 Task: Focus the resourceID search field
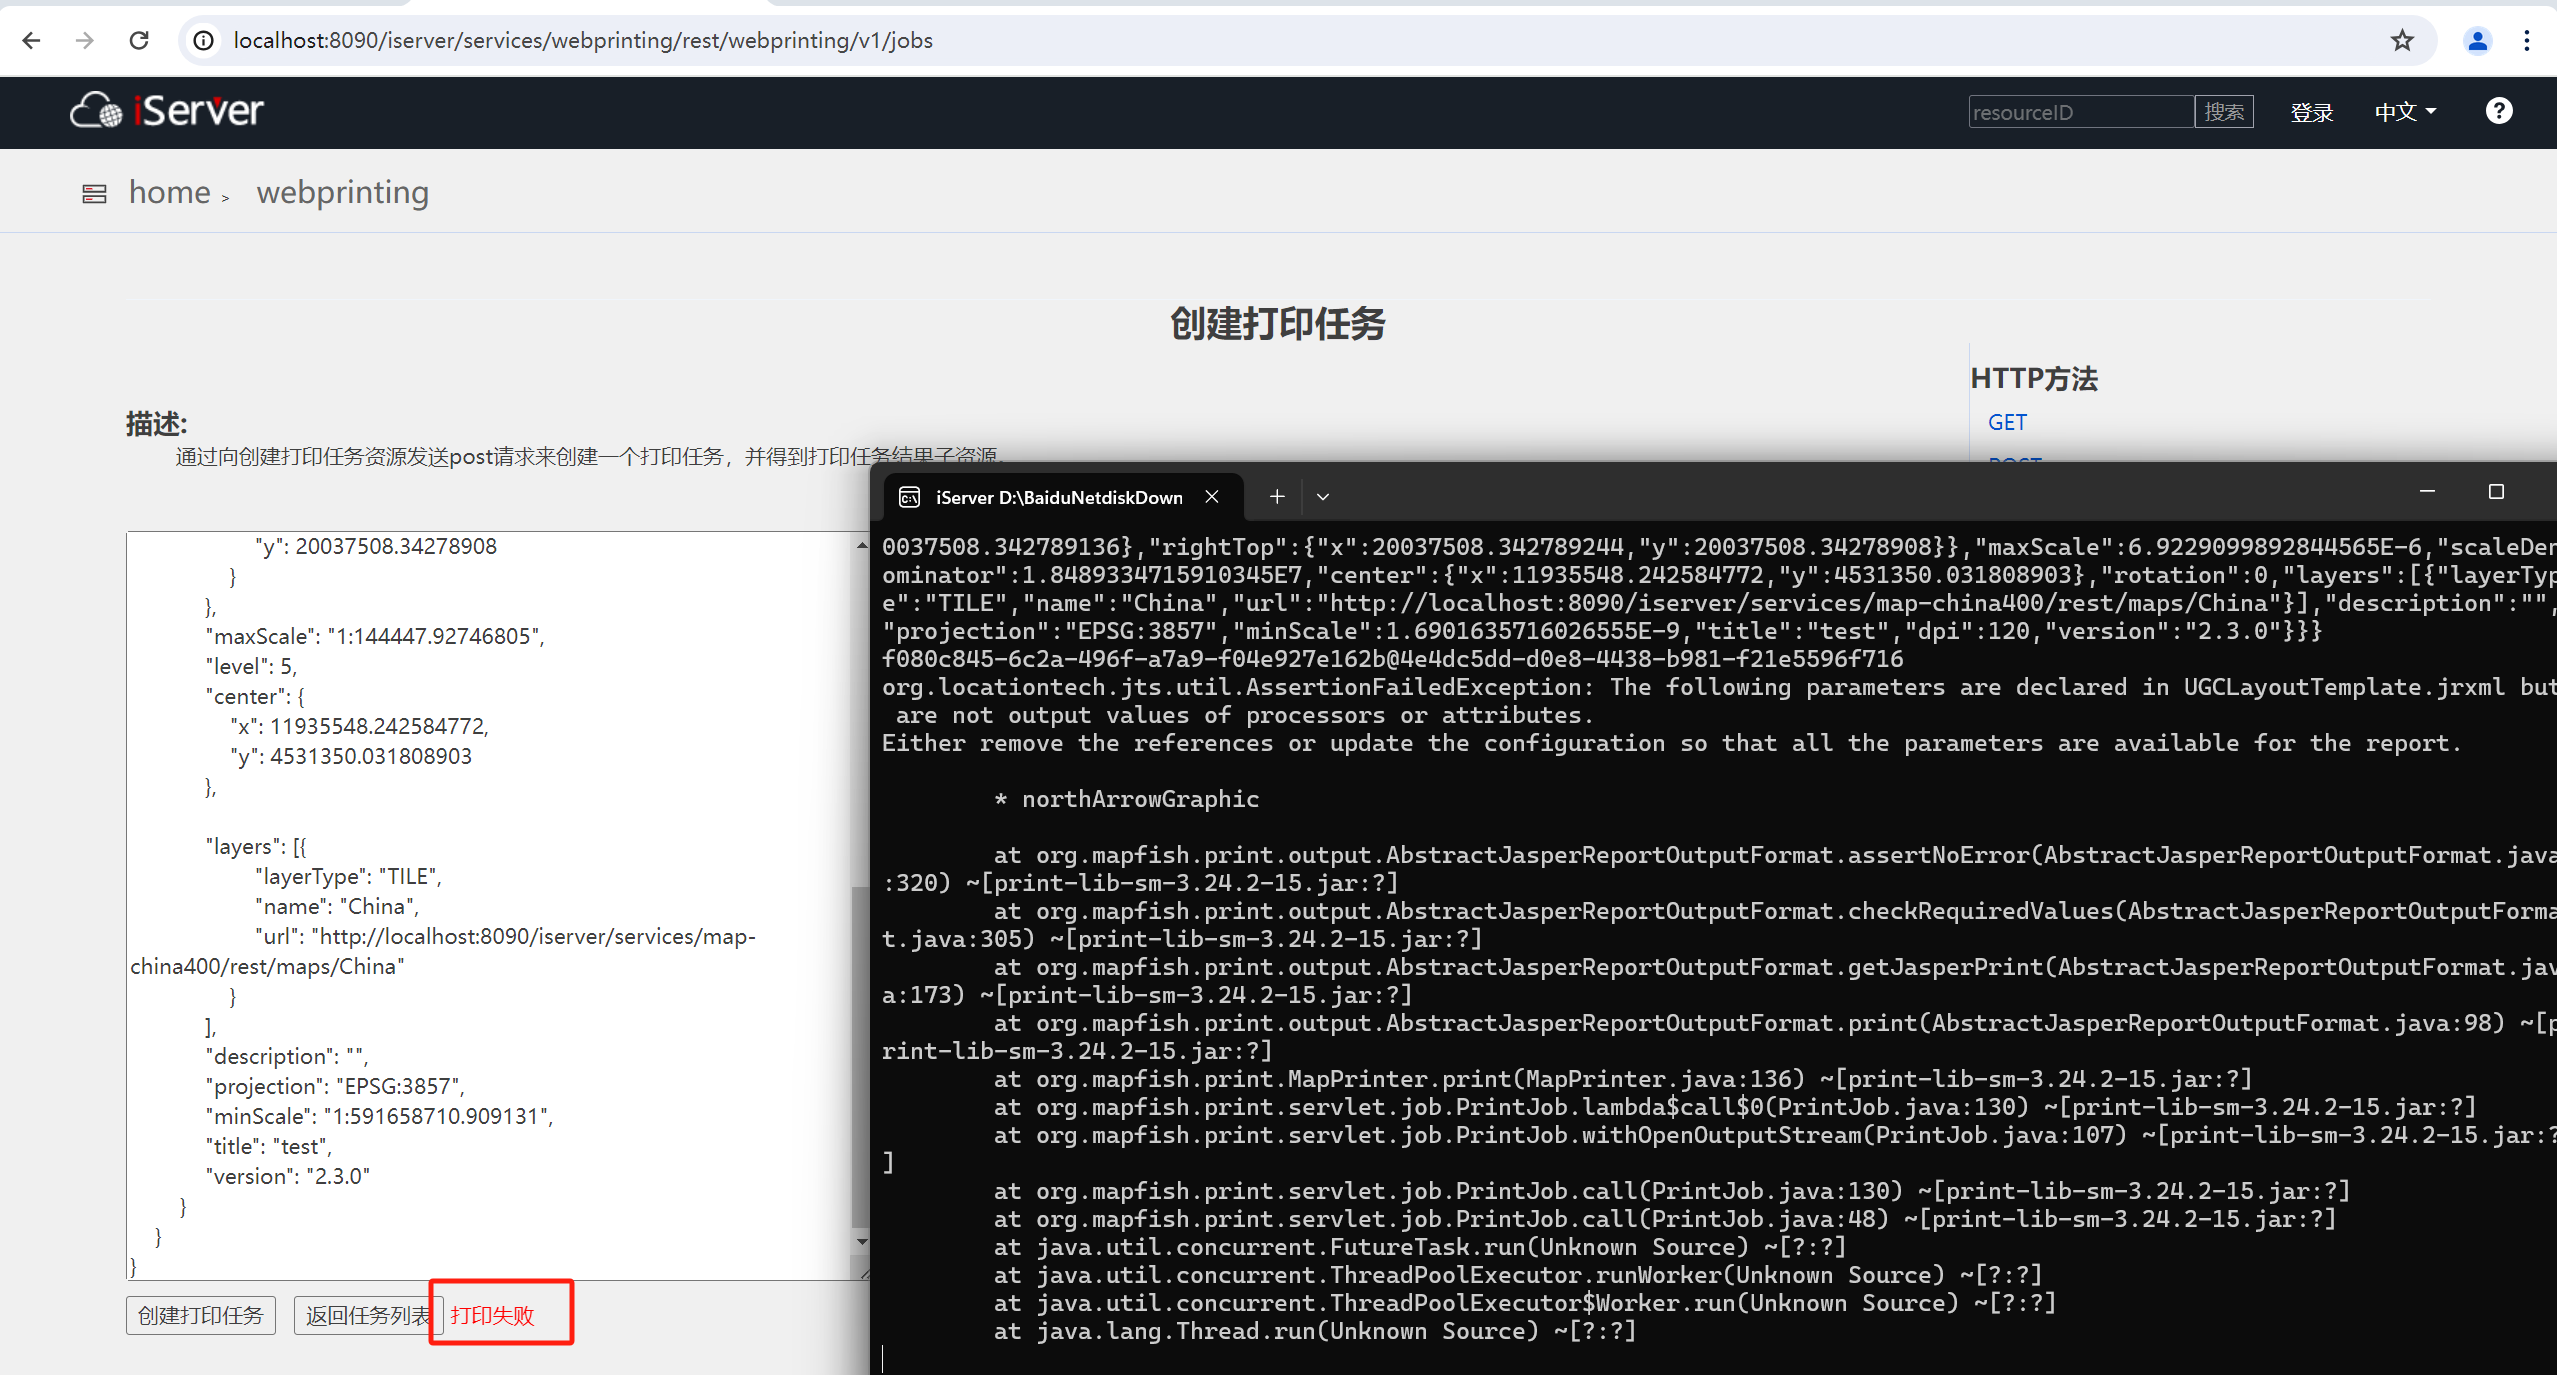click(2079, 112)
